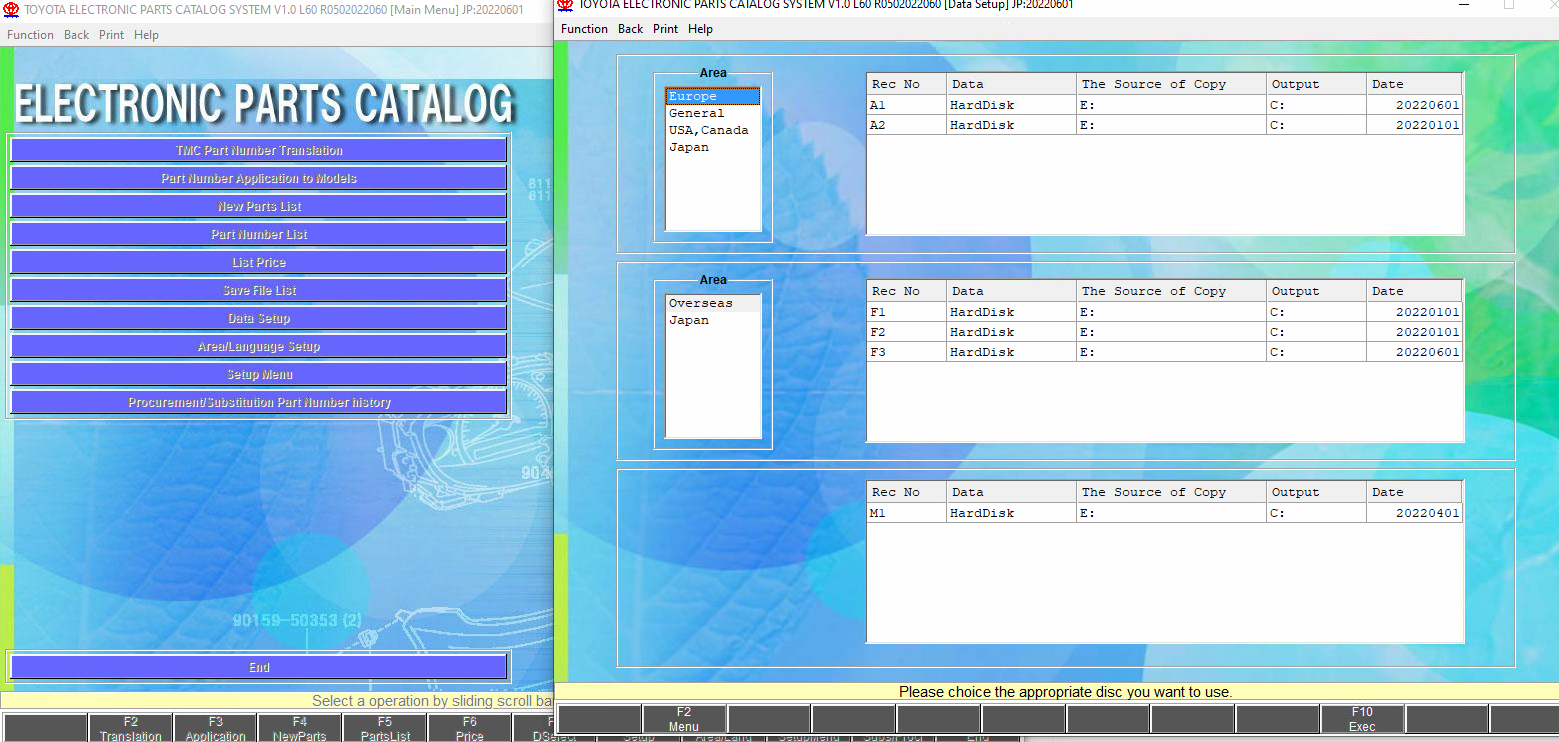Choose Japan in the second Area list
The image size is (1559, 742).
pyautogui.click(x=688, y=320)
